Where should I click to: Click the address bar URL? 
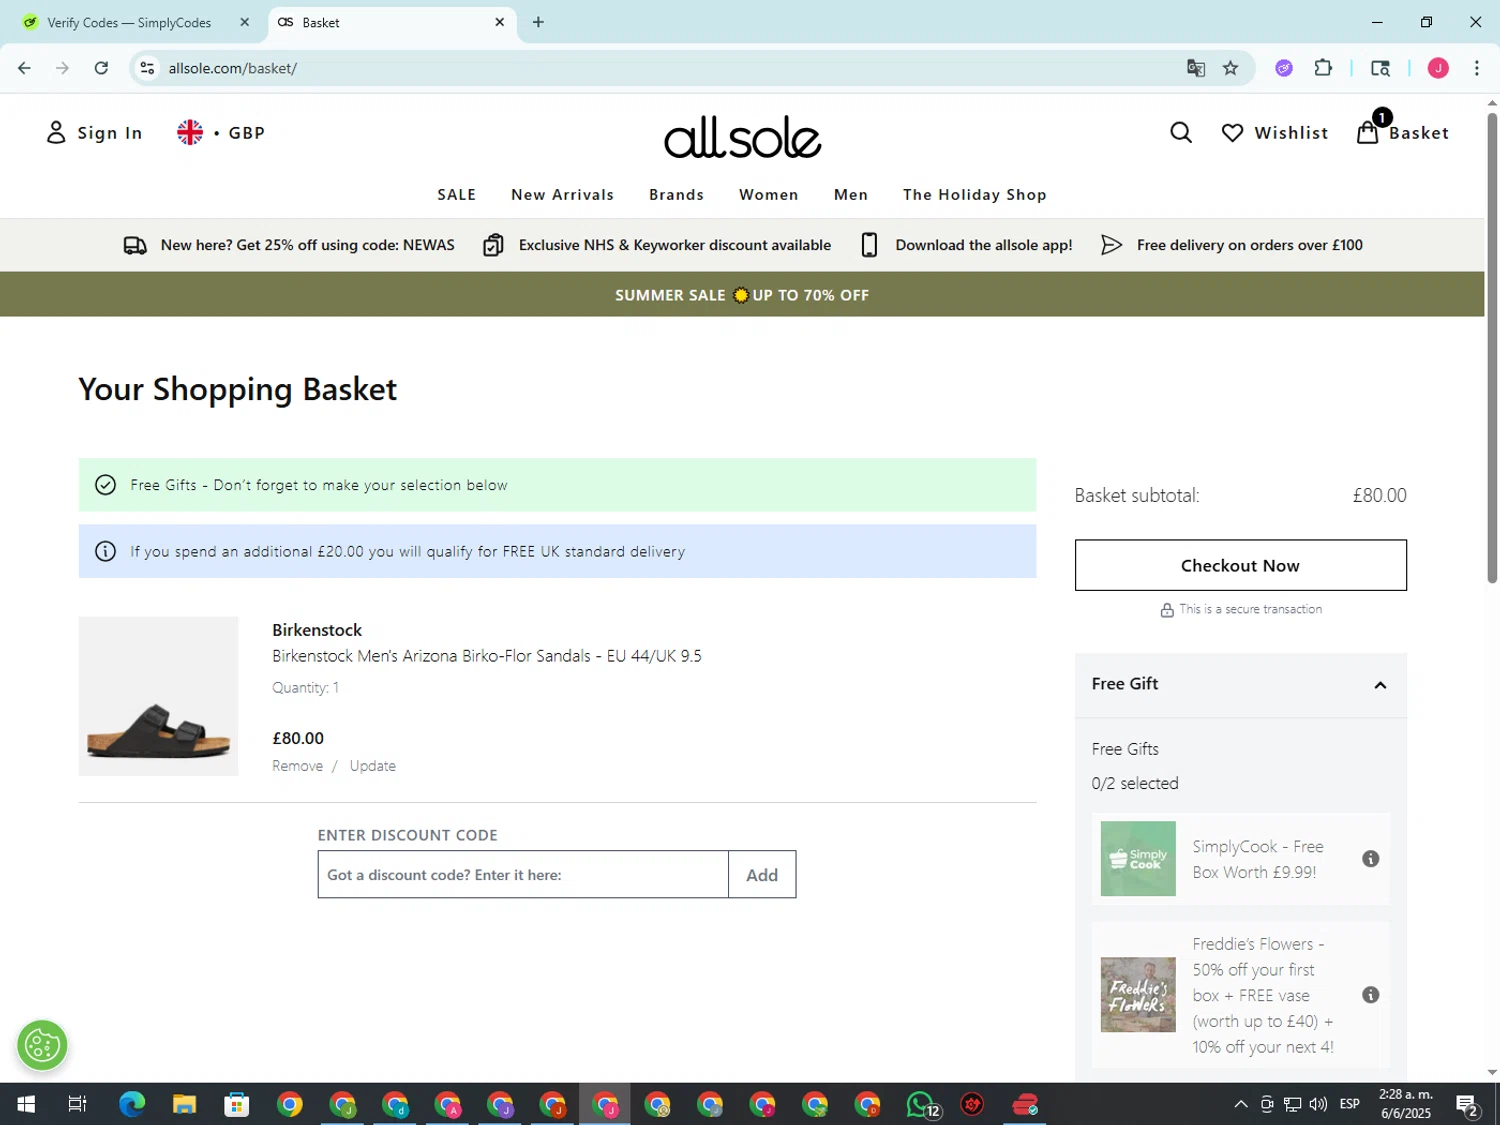click(233, 68)
